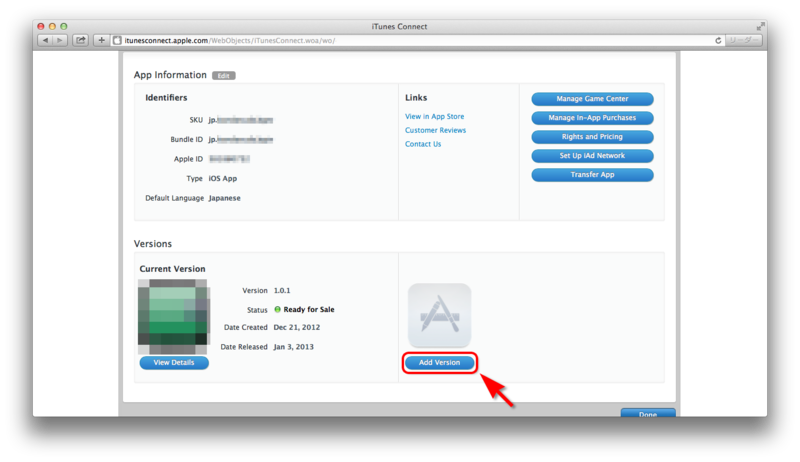Reload the page with refresh icon
This screenshot has width=800, height=462.
click(718, 40)
